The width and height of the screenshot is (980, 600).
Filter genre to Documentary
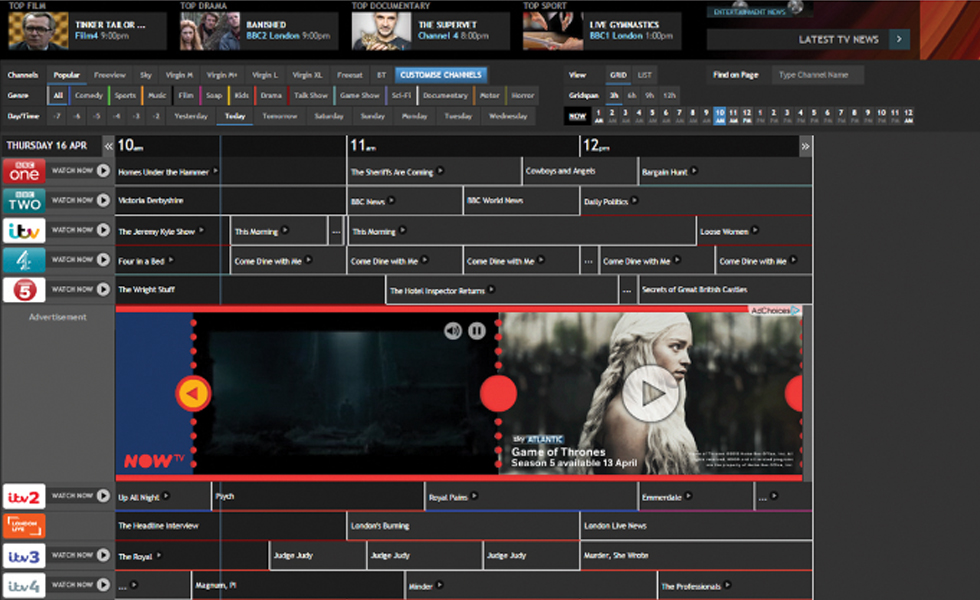tap(445, 96)
